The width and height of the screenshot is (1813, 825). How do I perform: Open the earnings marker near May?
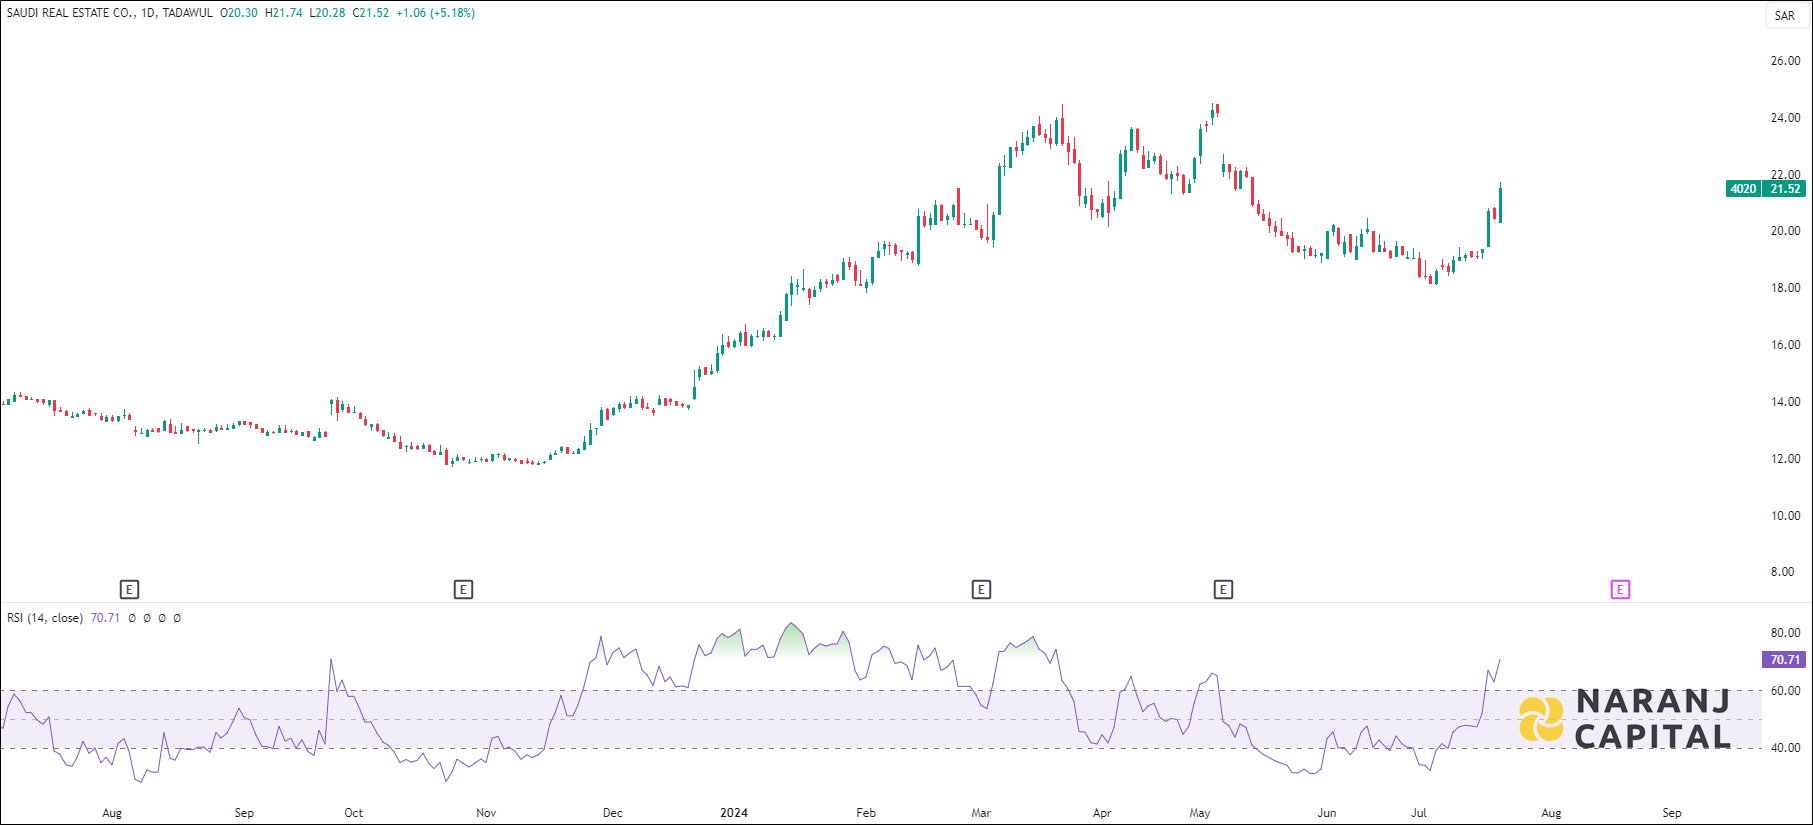click(x=1223, y=590)
